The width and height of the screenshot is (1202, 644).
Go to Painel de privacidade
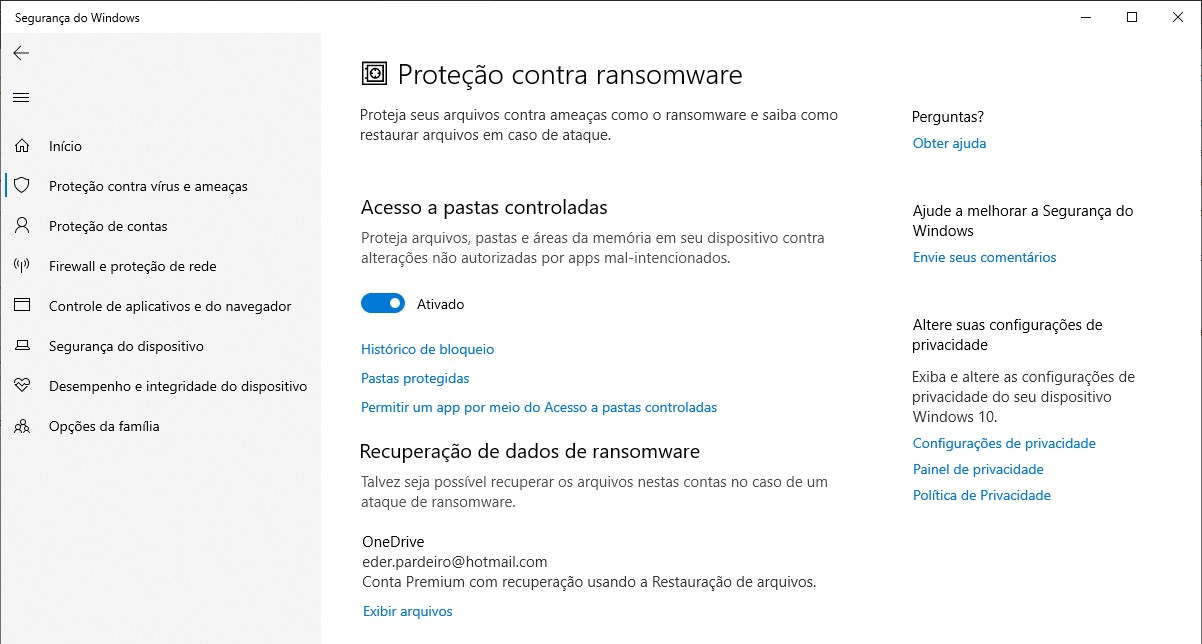[978, 469]
